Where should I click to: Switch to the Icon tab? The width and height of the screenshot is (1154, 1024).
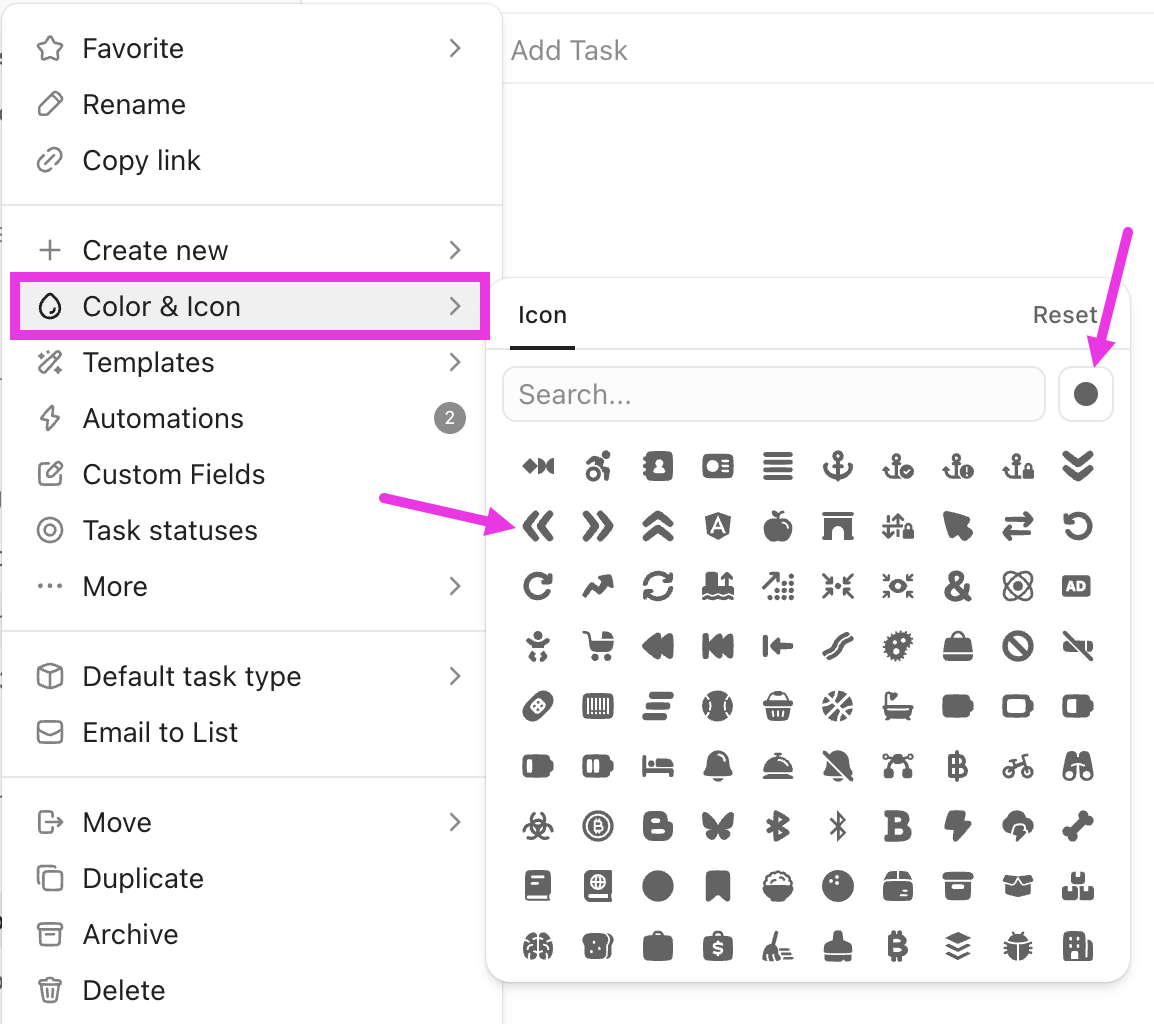542,315
